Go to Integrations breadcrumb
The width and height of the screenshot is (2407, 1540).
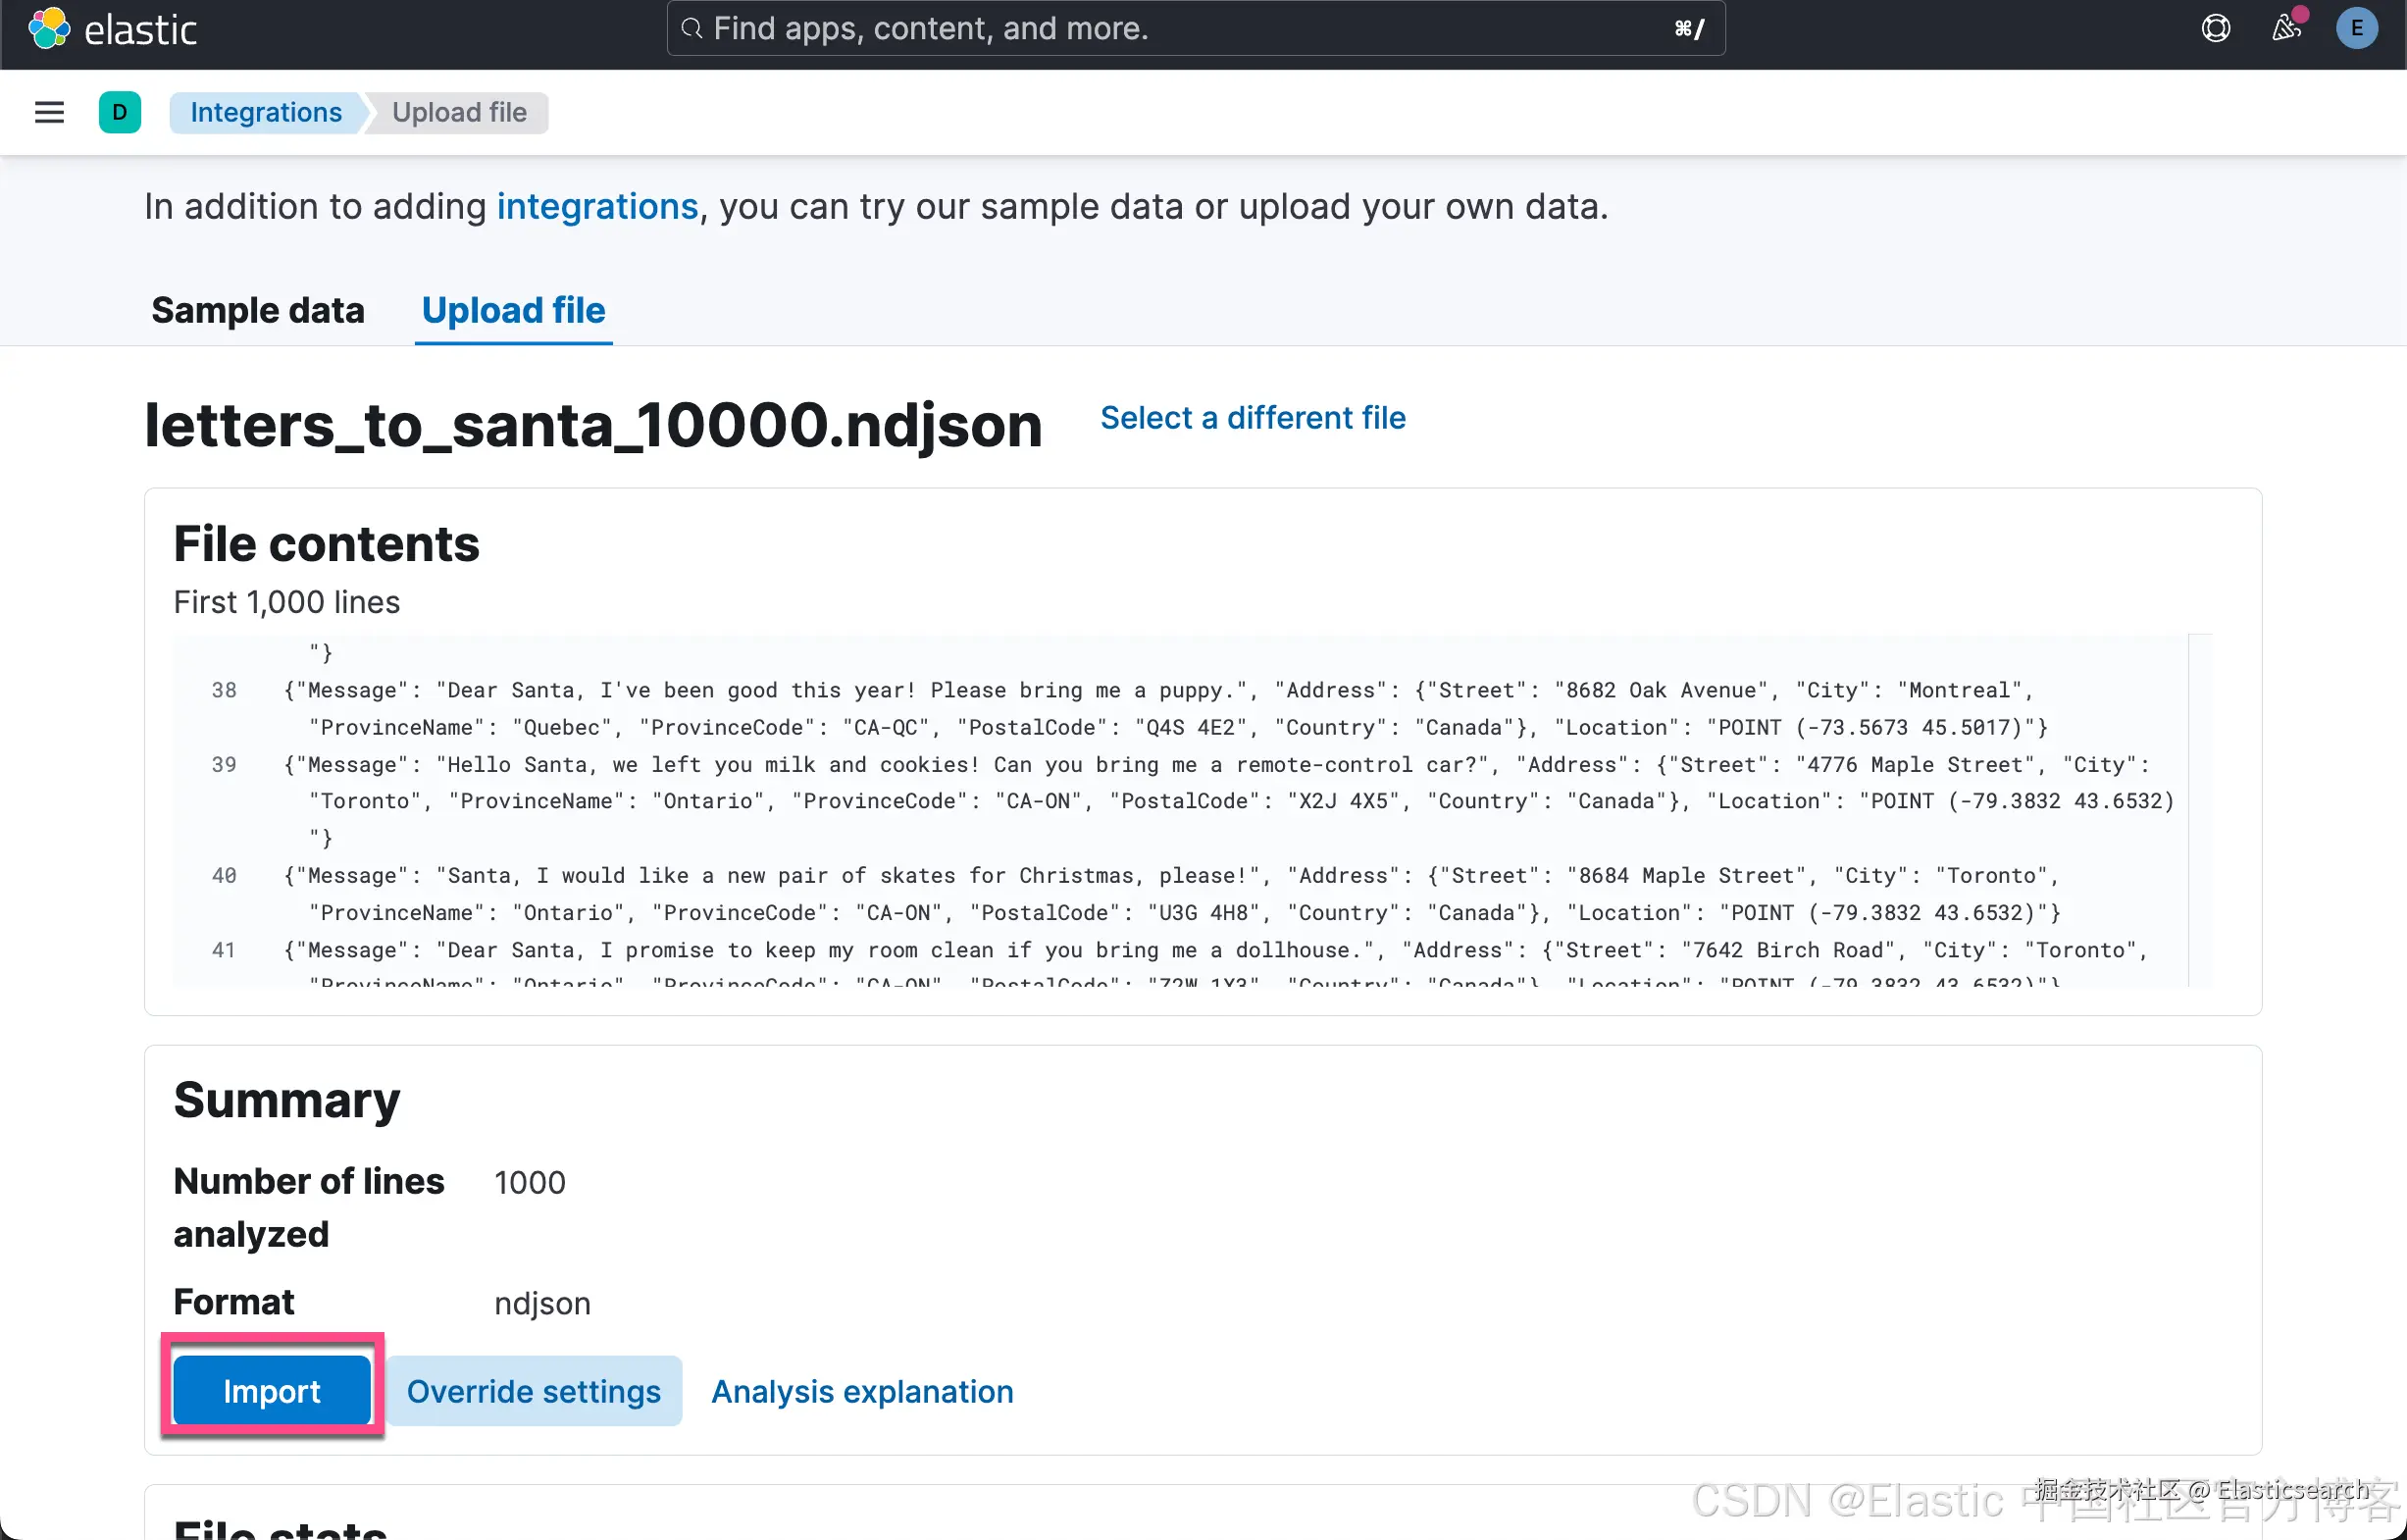coord(266,112)
